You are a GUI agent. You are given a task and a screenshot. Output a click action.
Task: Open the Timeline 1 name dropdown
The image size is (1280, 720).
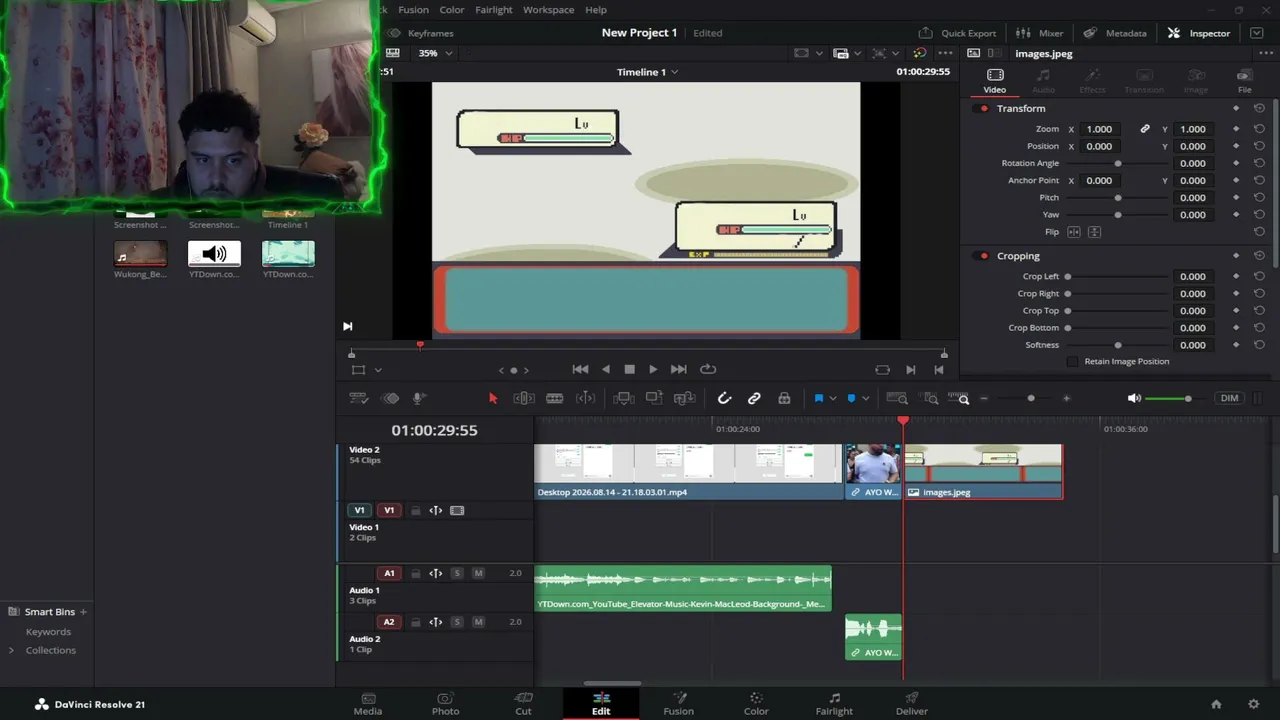click(647, 72)
